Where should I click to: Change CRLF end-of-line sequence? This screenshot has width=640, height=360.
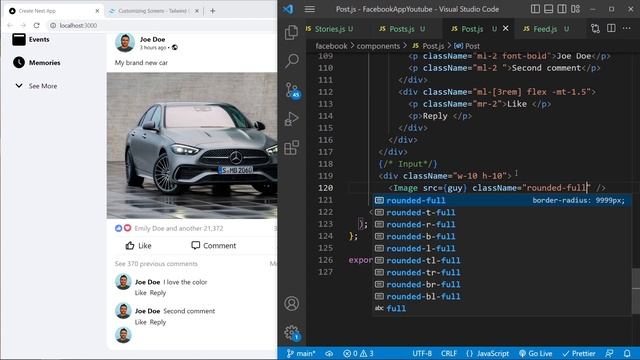pos(449,353)
